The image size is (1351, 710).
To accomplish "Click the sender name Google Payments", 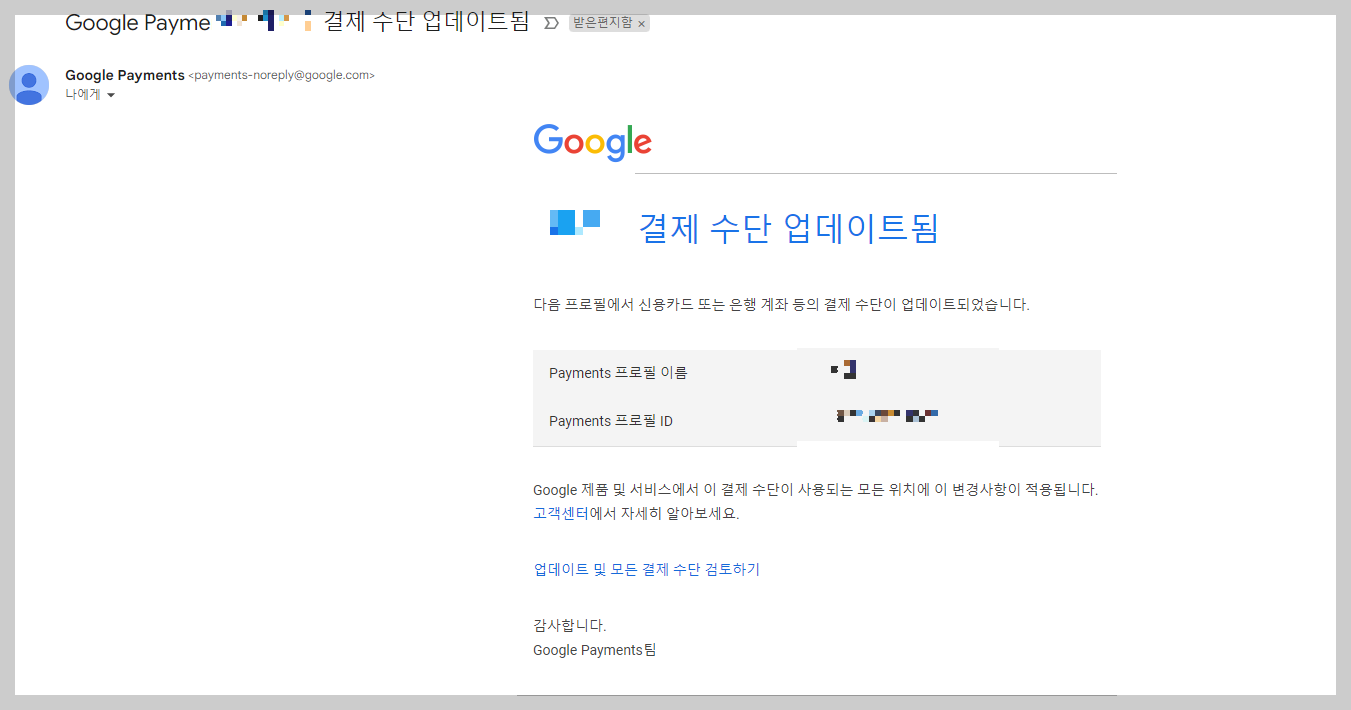I will 125,75.
